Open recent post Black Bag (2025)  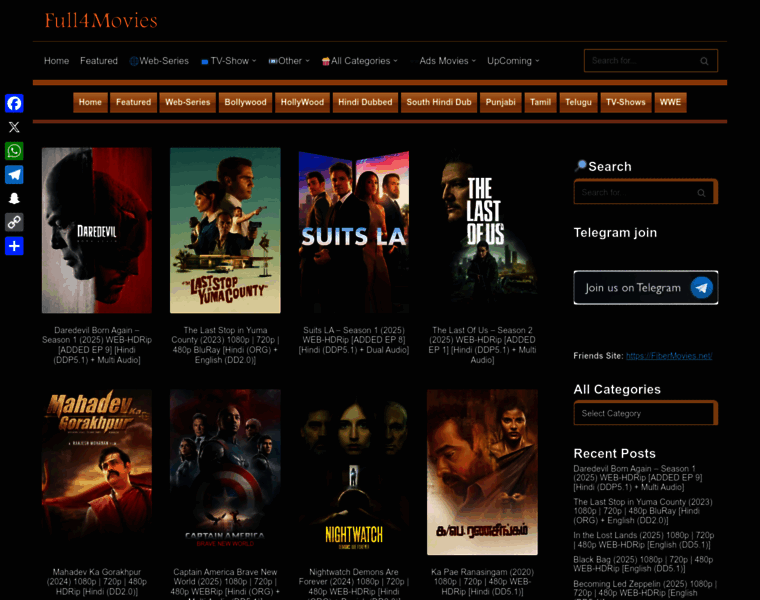click(x=643, y=564)
